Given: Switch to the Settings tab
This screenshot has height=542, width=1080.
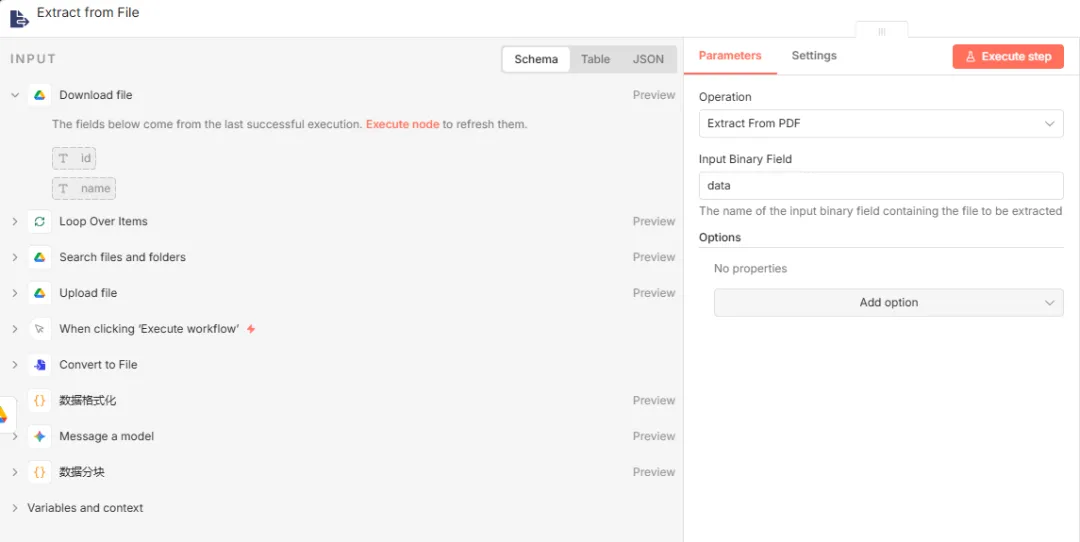Looking at the screenshot, I should coord(814,56).
